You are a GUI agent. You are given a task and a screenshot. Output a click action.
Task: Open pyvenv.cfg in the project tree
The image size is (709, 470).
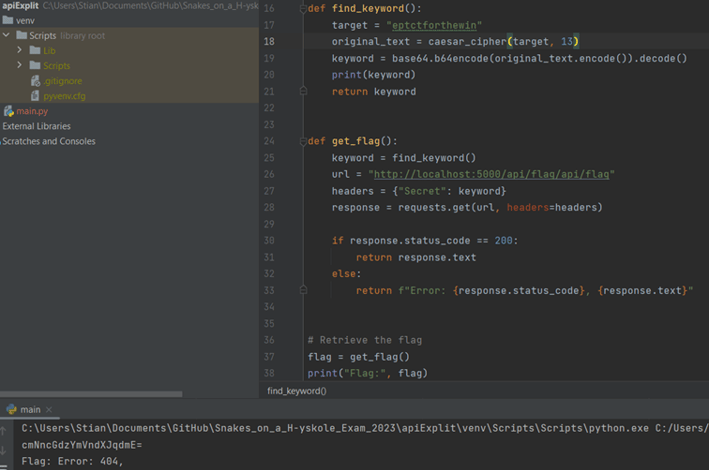pyautogui.click(x=64, y=96)
